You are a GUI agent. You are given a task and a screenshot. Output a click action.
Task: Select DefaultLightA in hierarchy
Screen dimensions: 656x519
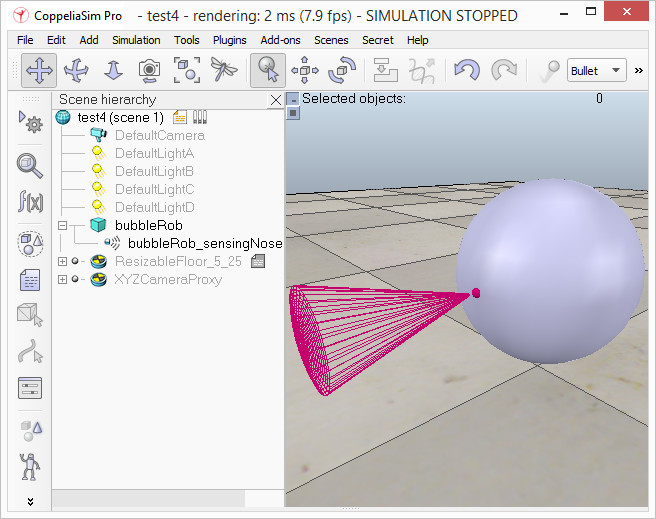pos(154,153)
